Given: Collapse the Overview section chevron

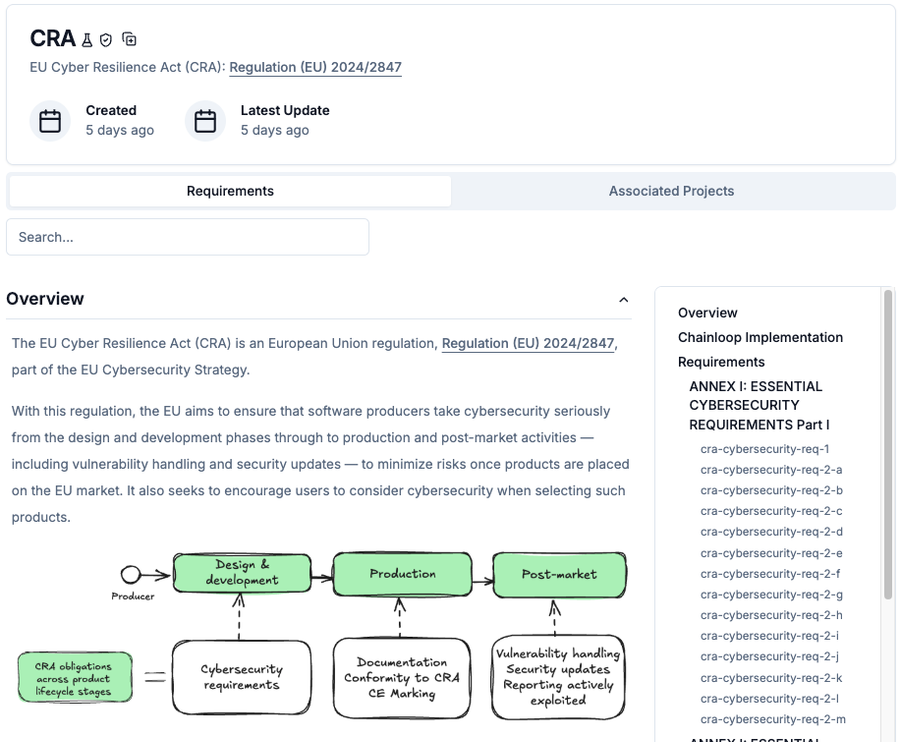Looking at the screenshot, I should 624,299.
